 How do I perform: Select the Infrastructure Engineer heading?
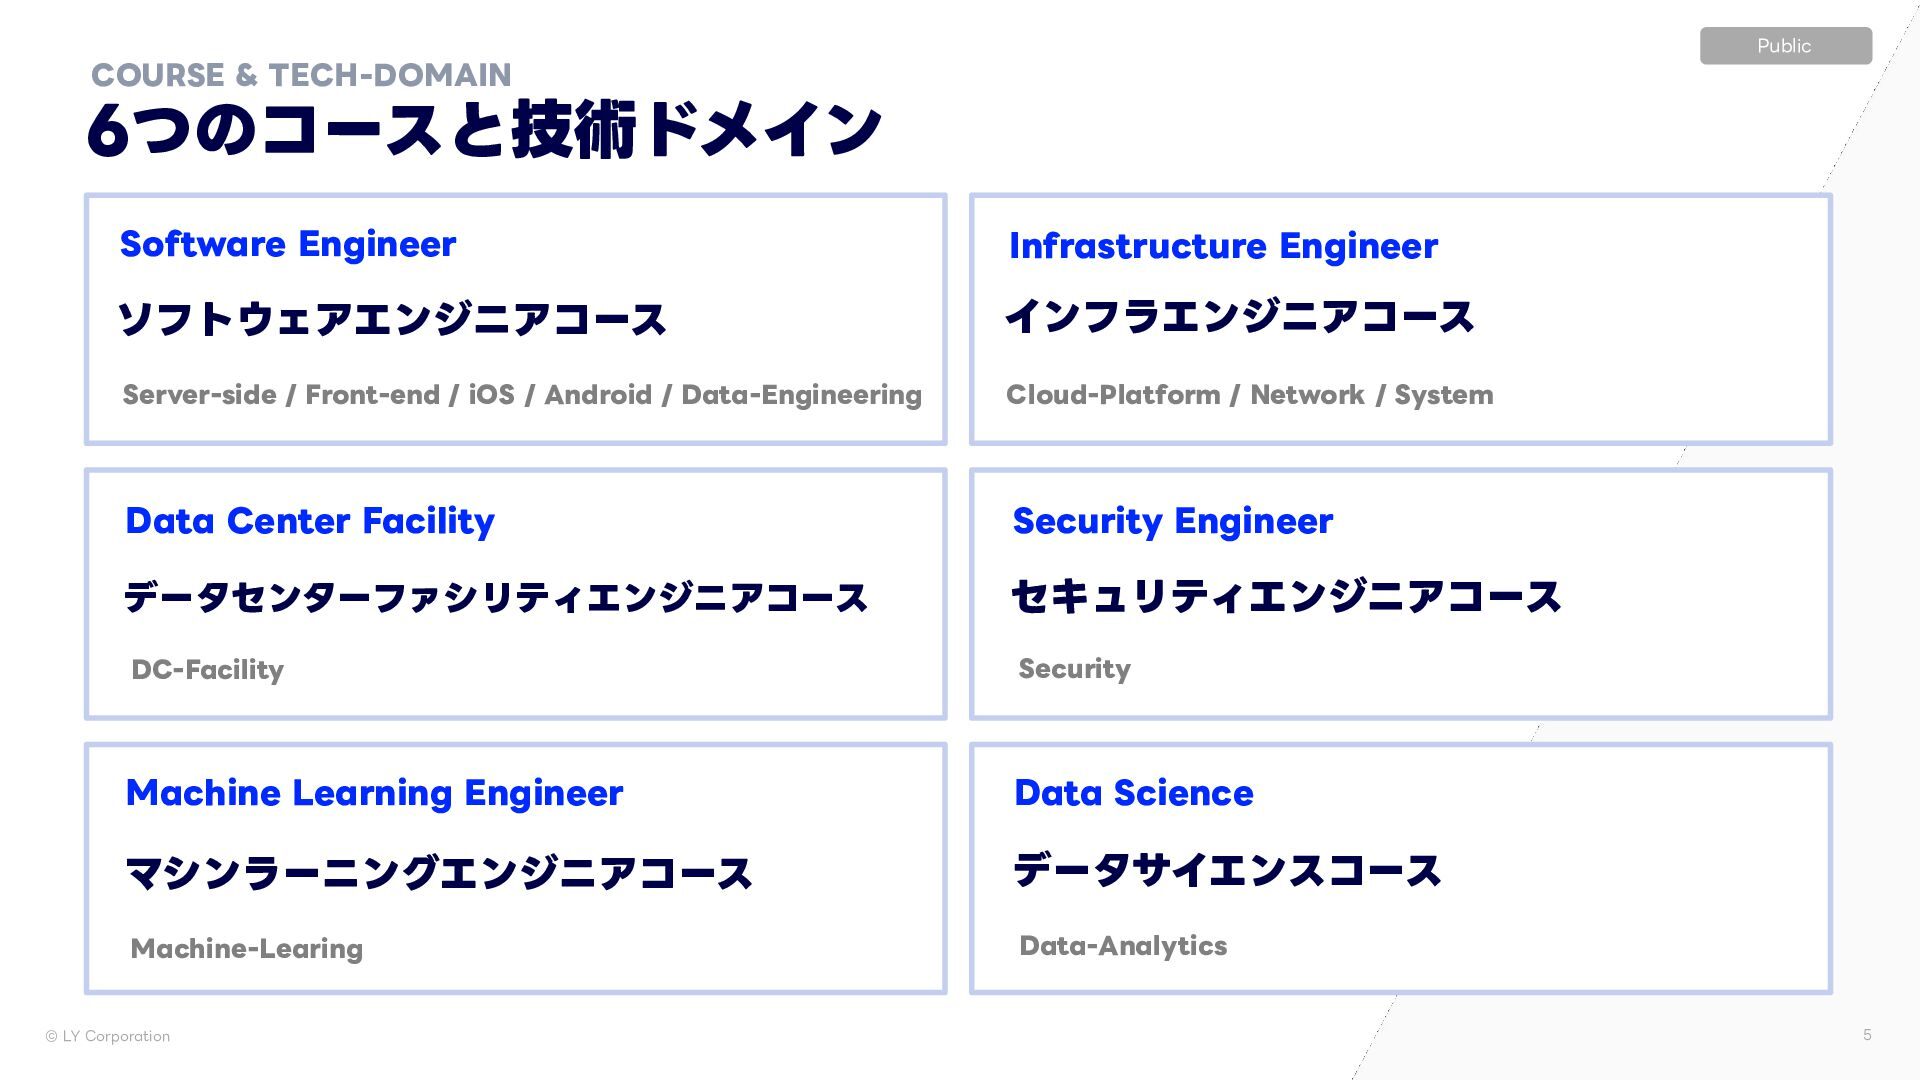(1223, 246)
